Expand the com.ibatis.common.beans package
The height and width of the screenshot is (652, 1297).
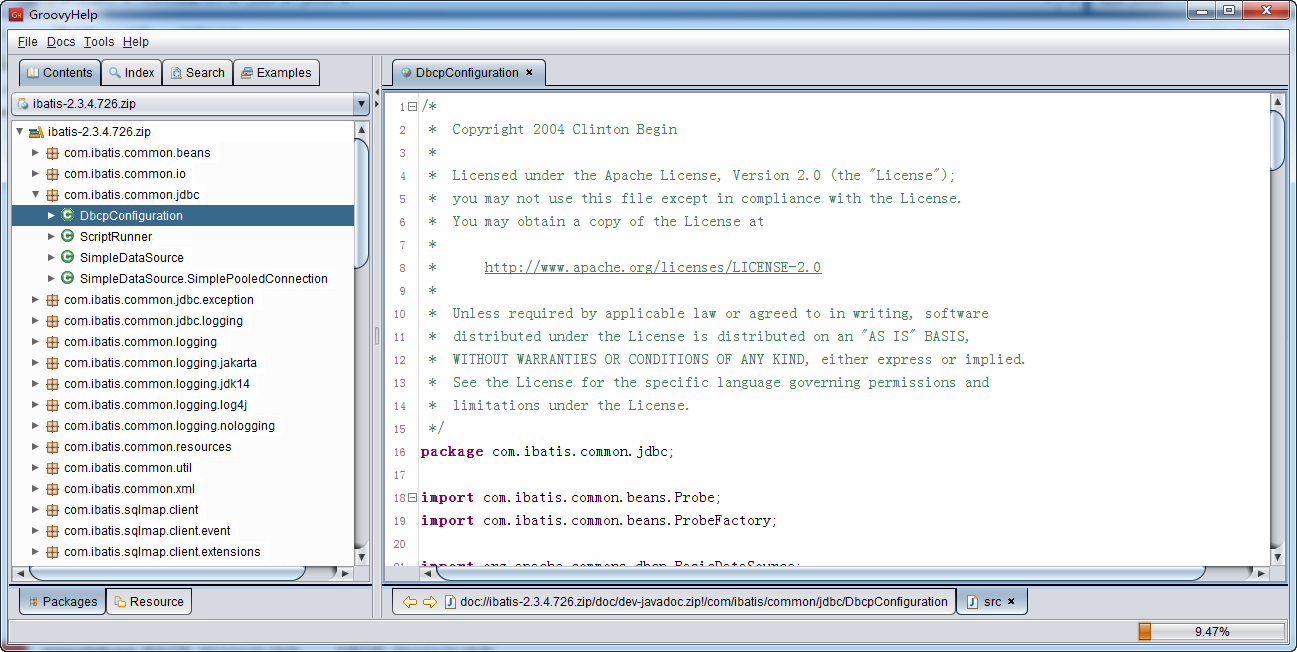click(x=35, y=153)
